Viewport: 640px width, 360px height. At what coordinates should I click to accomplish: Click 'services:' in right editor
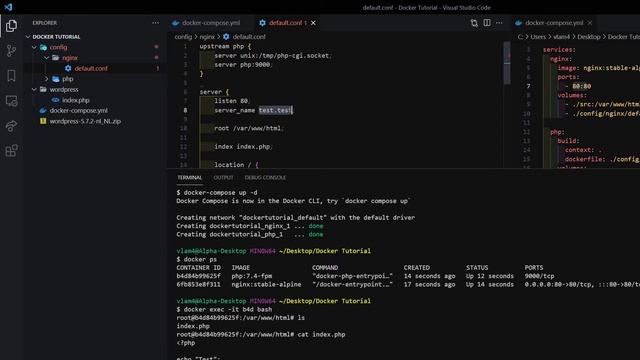pos(559,50)
